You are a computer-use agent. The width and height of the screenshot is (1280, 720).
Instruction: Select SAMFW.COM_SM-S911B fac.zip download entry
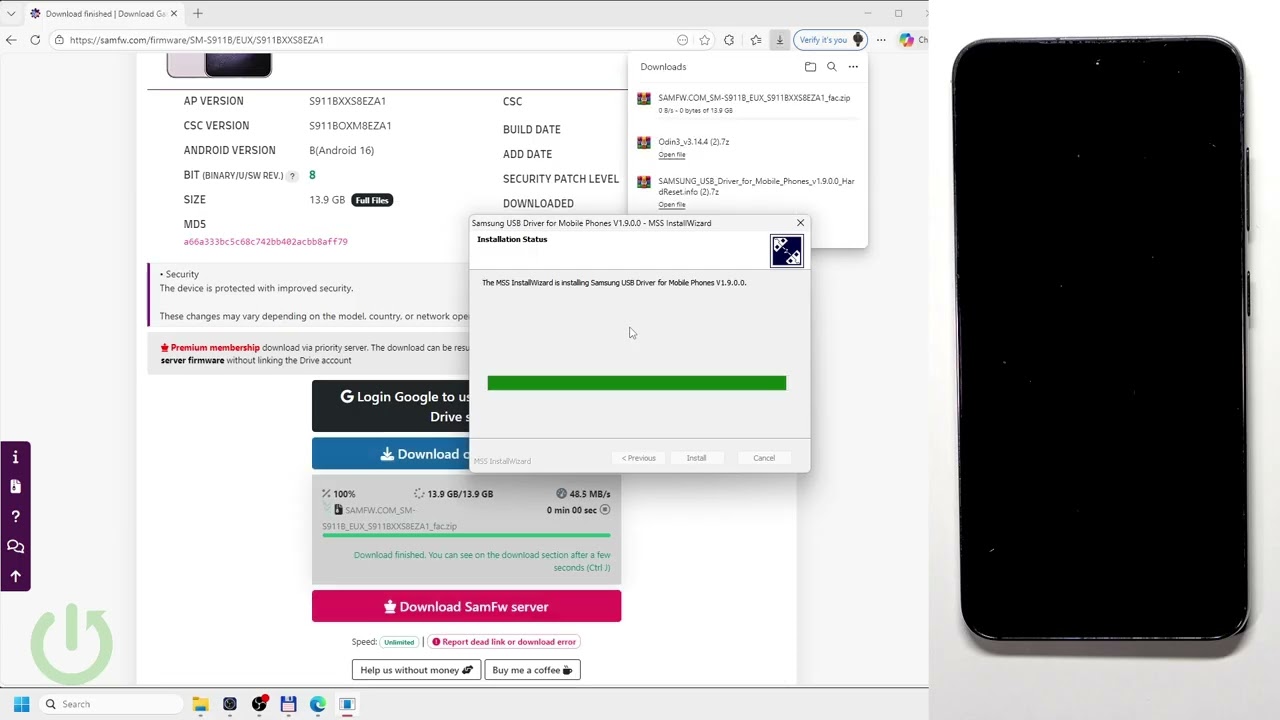pyautogui.click(x=747, y=103)
